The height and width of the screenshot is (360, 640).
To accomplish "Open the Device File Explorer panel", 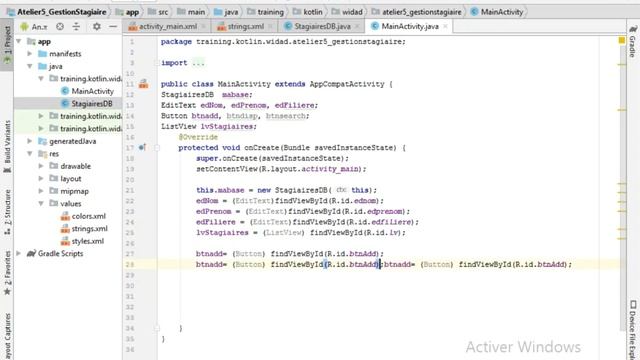I will coord(633,330).
